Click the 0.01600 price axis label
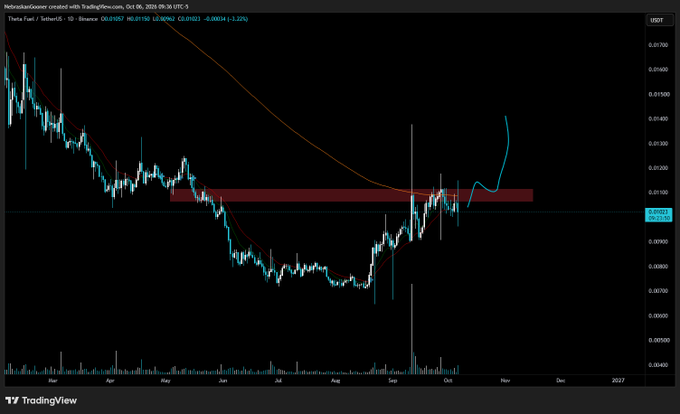The height and width of the screenshot is (414, 680). click(658, 69)
